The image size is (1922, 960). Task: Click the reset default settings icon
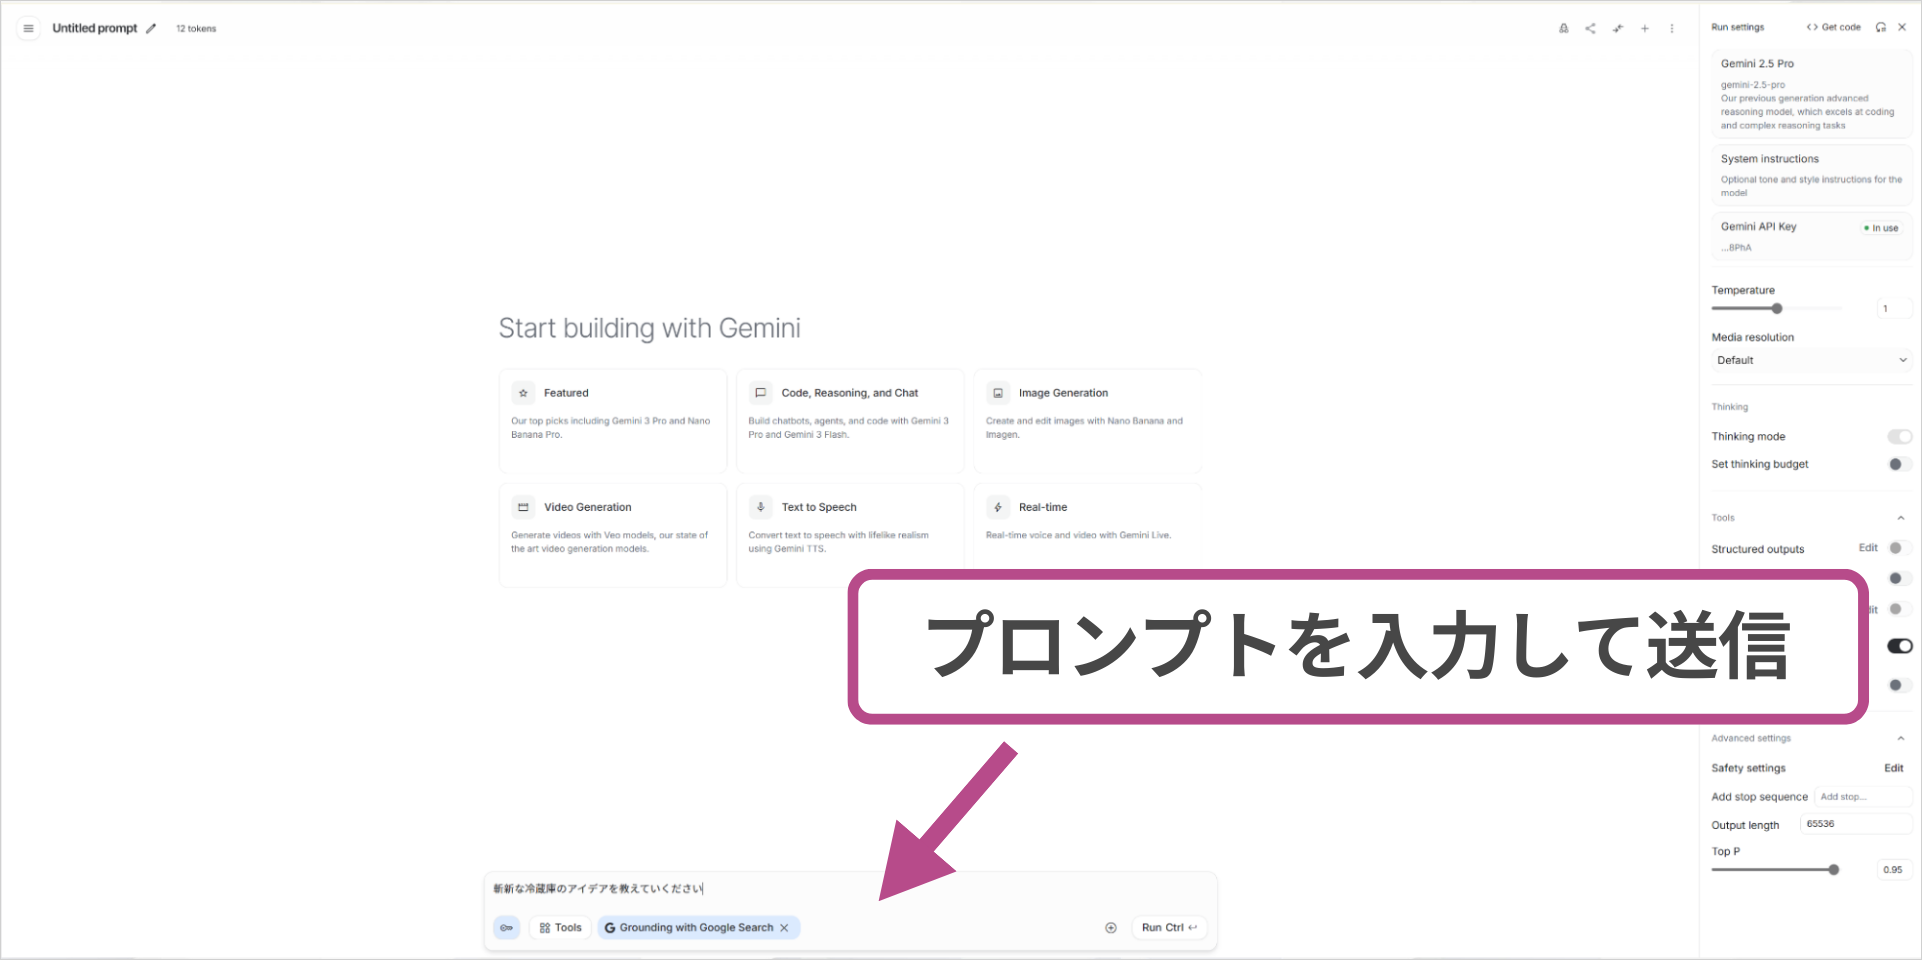tap(1881, 27)
